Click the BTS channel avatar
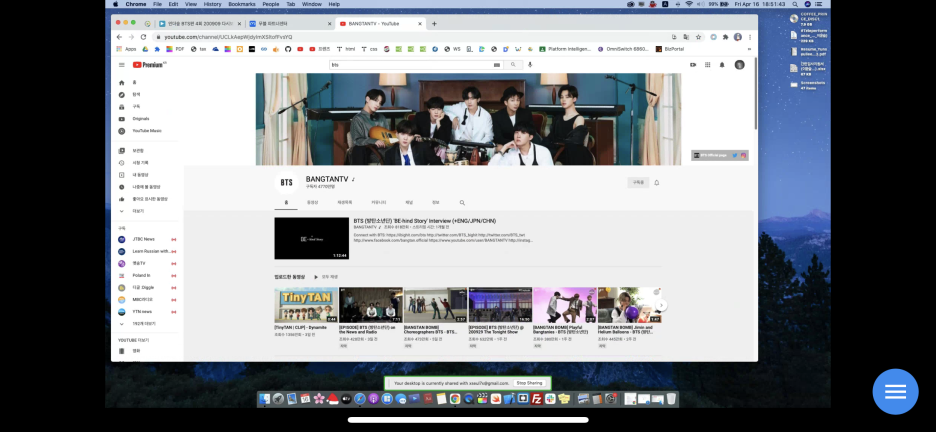The image size is (936, 432). (287, 182)
